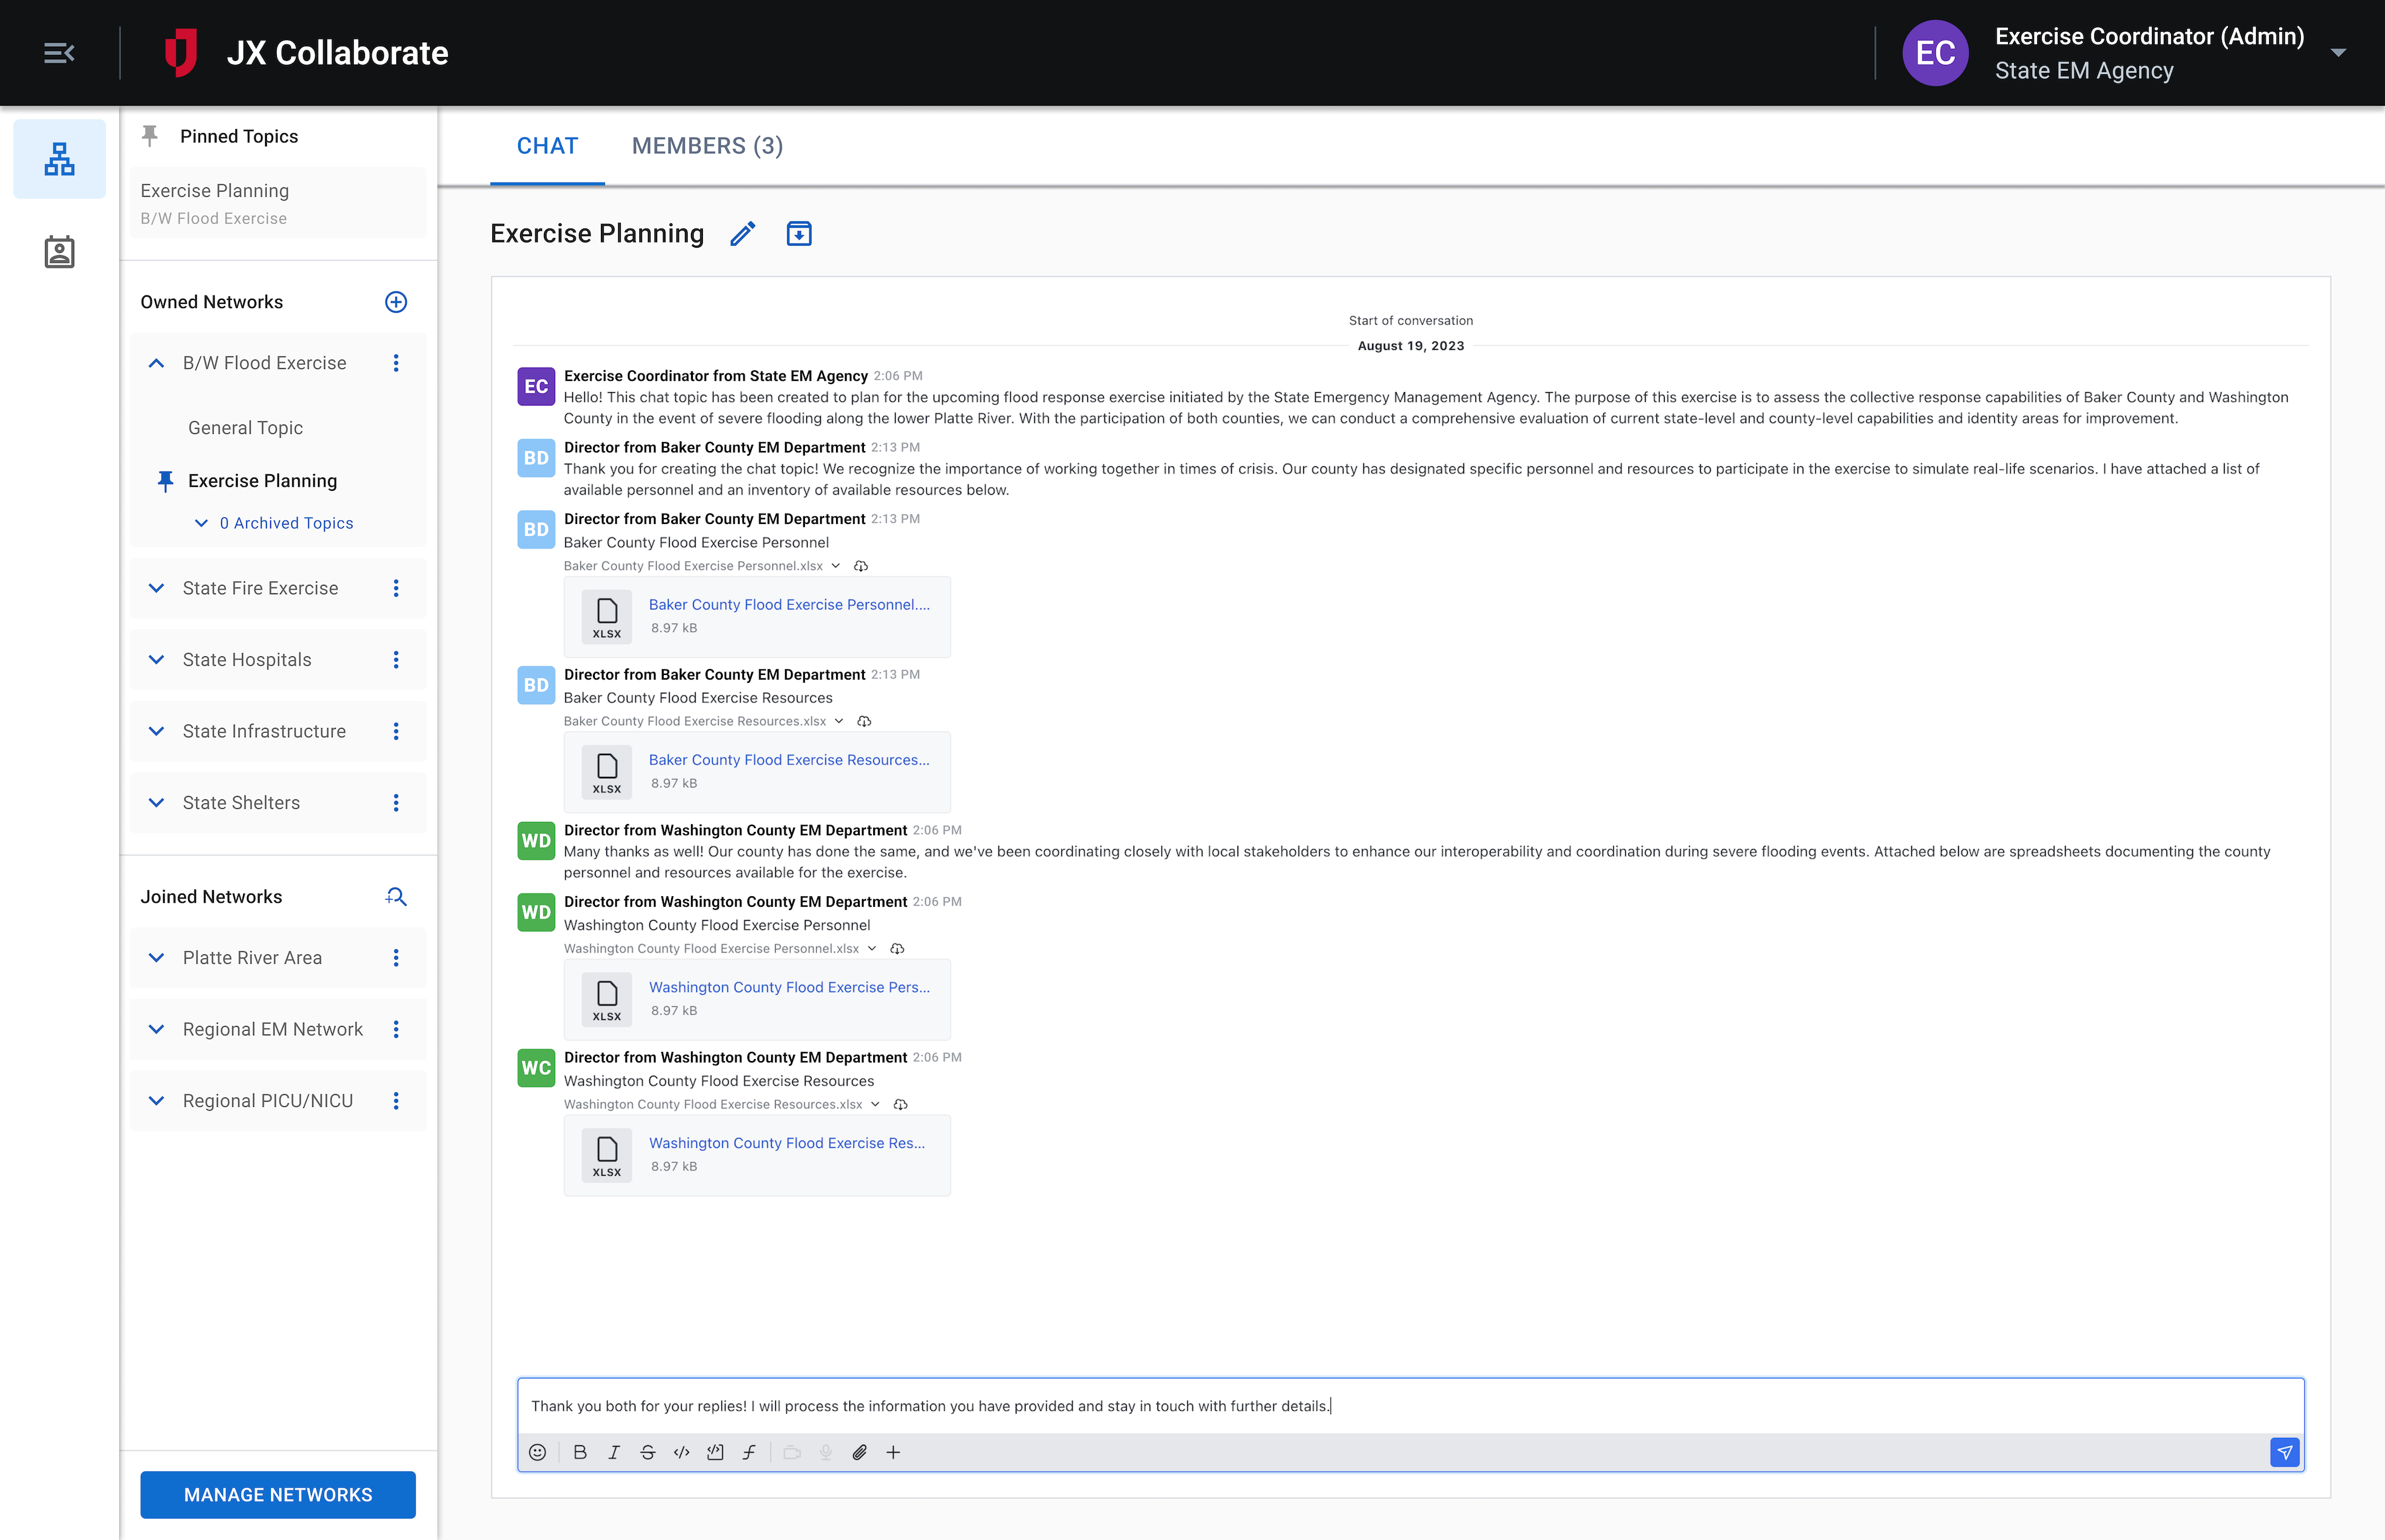This screenshot has height=1540, width=2385.
Task: Click the WC avatar on Washington Resources message
Action: tap(536, 1068)
